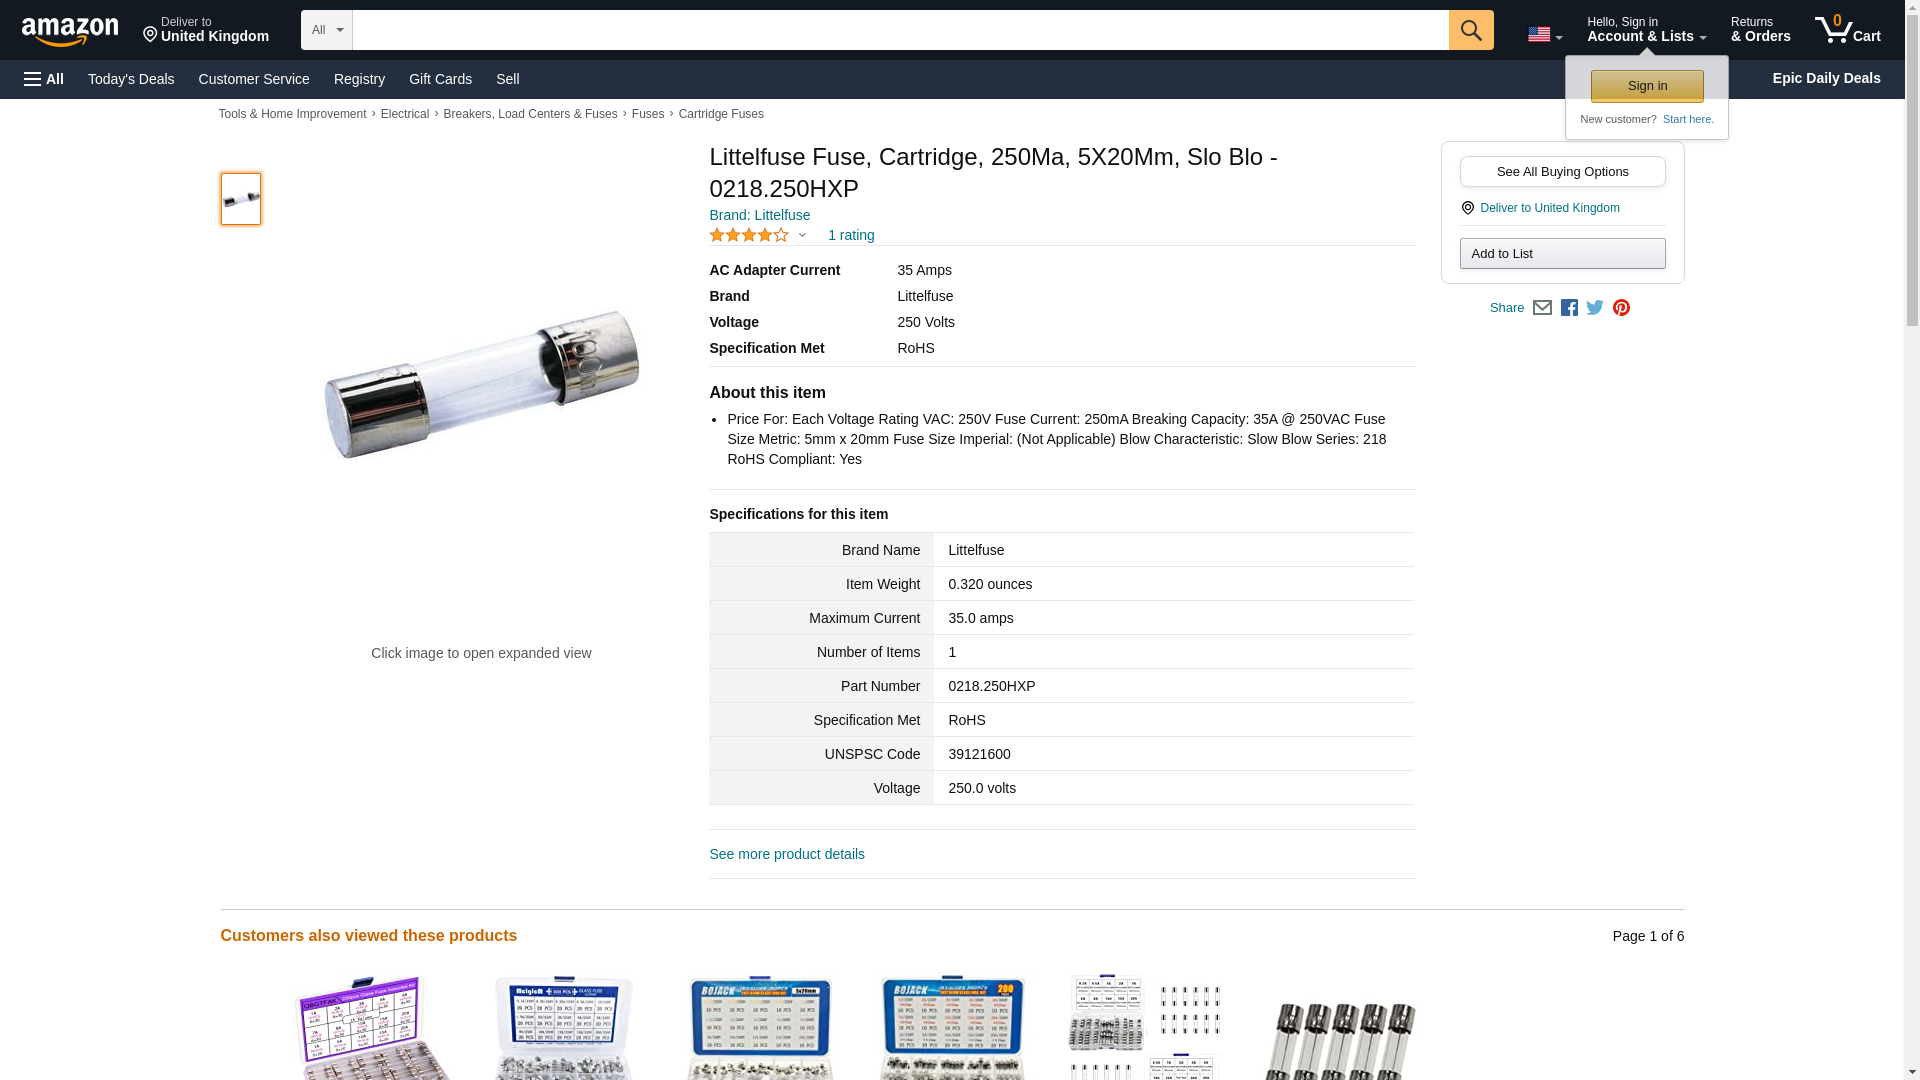Open See more product details link
The image size is (1920, 1080).
[x=787, y=854]
